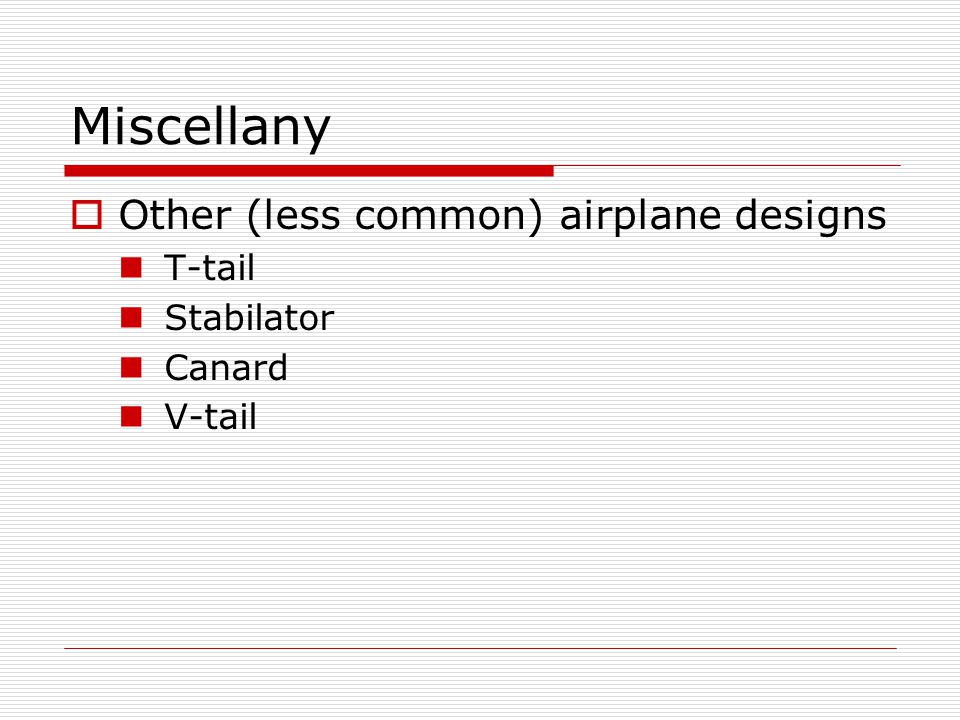Click the word "designs" in main bullet
This screenshot has width=960, height=720.
coord(810,217)
